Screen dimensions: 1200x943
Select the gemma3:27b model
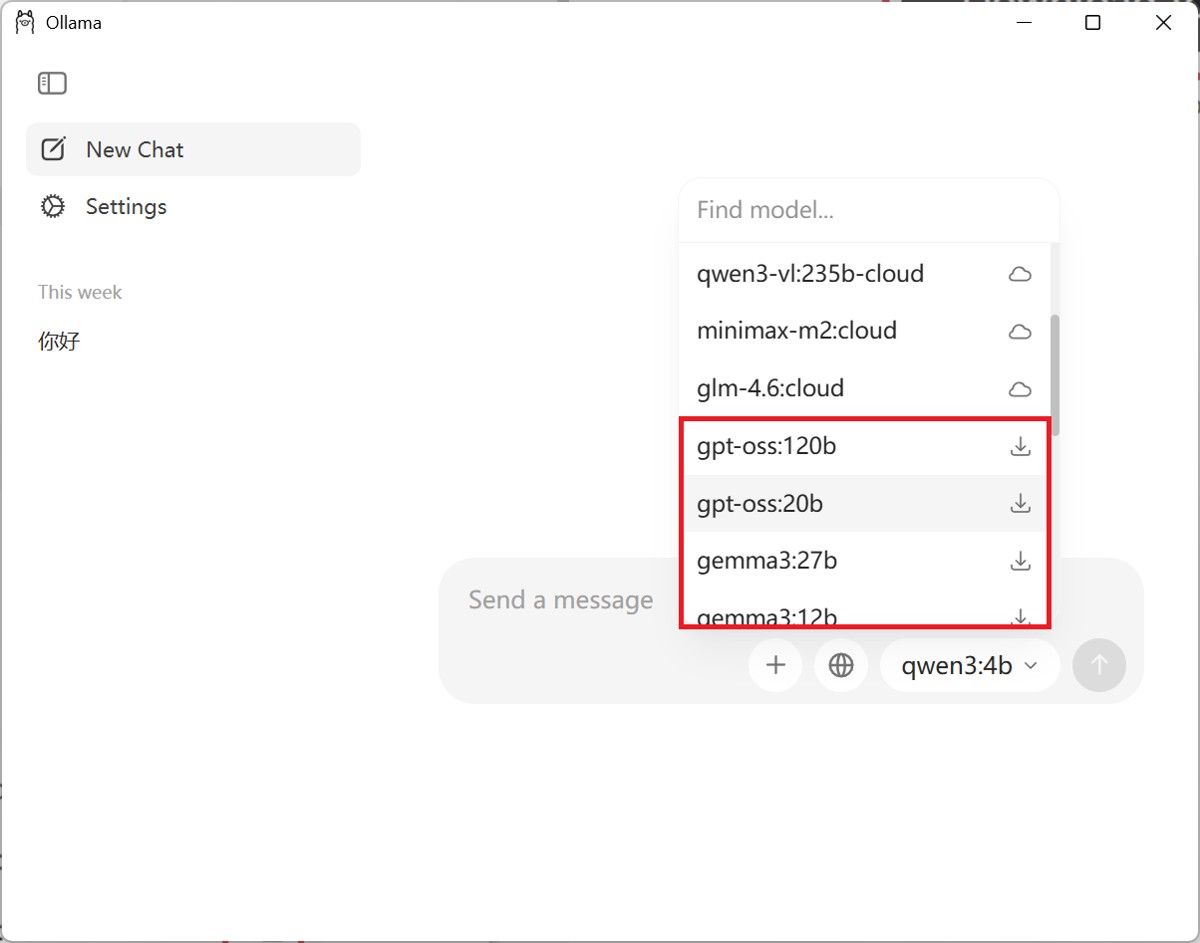click(864, 561)
